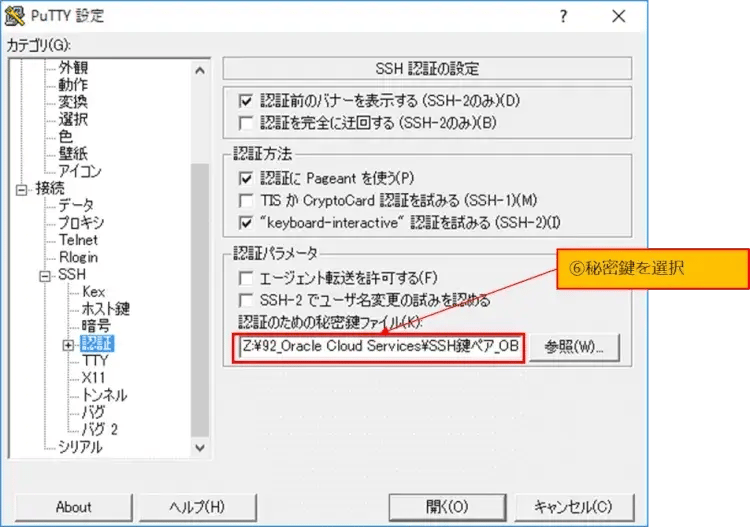
Task: Open the シリアル category
Action: pos(80,448)
